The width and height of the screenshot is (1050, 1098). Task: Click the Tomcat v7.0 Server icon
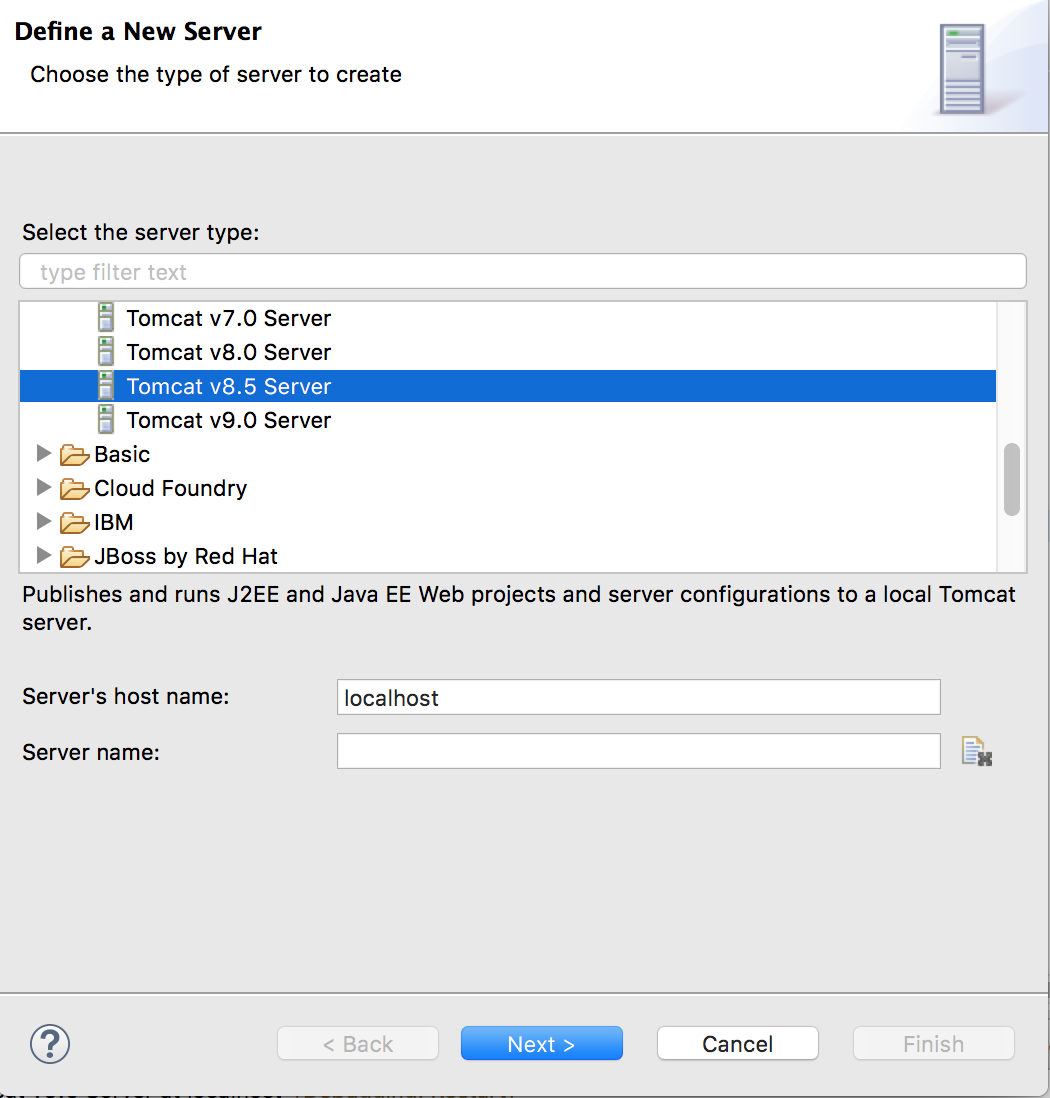[106, 317]
